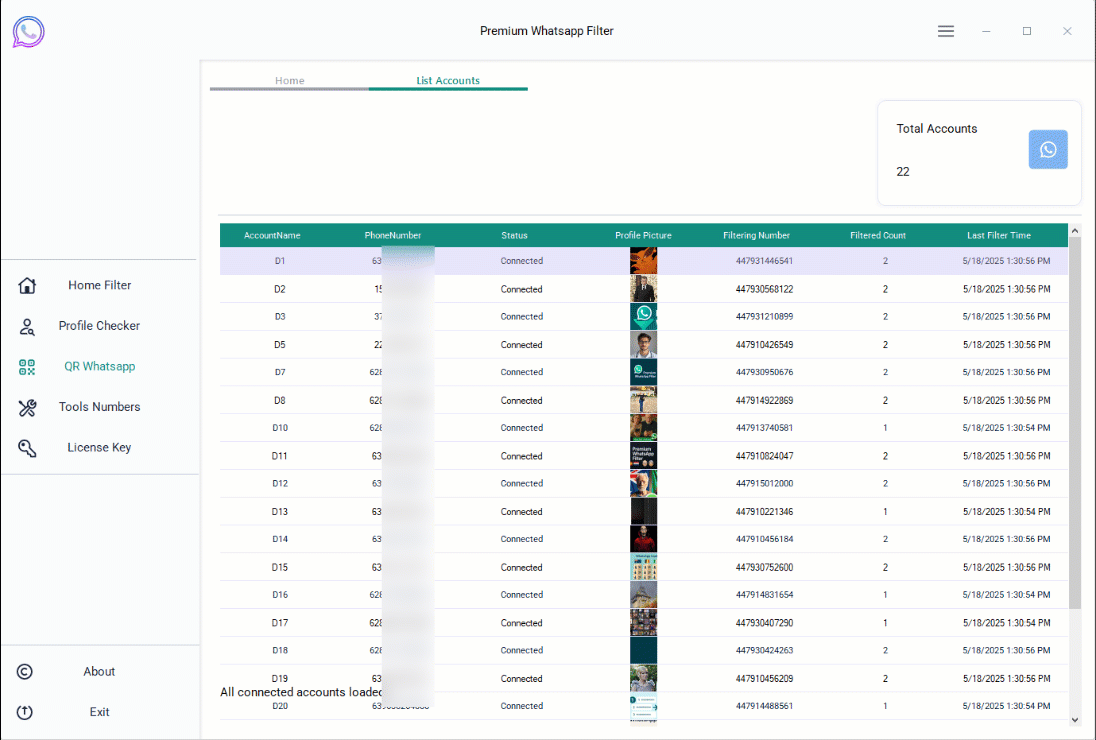Click the About copyright icon

(24, 672)
